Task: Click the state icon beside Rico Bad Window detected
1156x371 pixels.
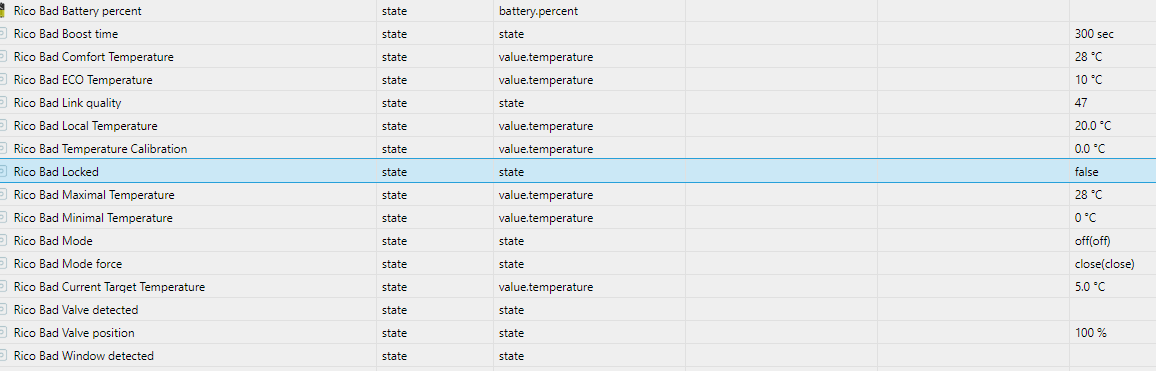Action: pos(3,356)
